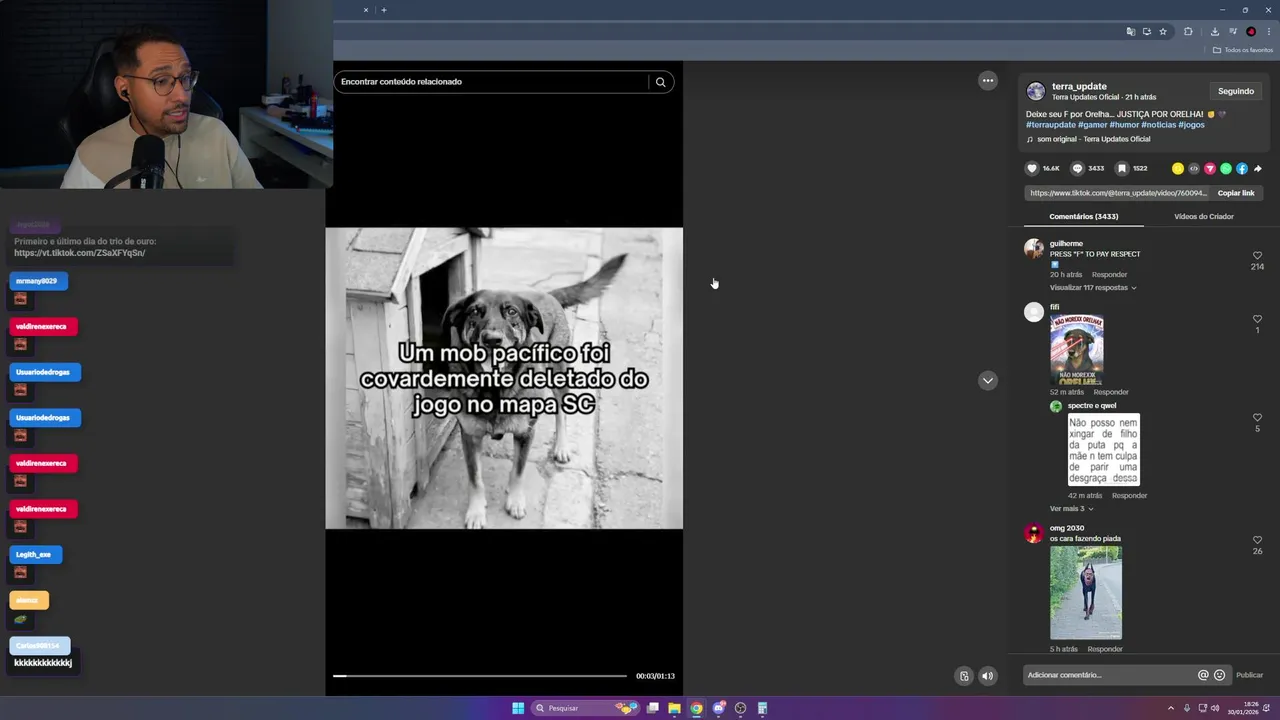Image resolution: width=1280 pixels, height=720 pixels.
Task: Open File Explorer from taskbar
Action: point(675,708)
